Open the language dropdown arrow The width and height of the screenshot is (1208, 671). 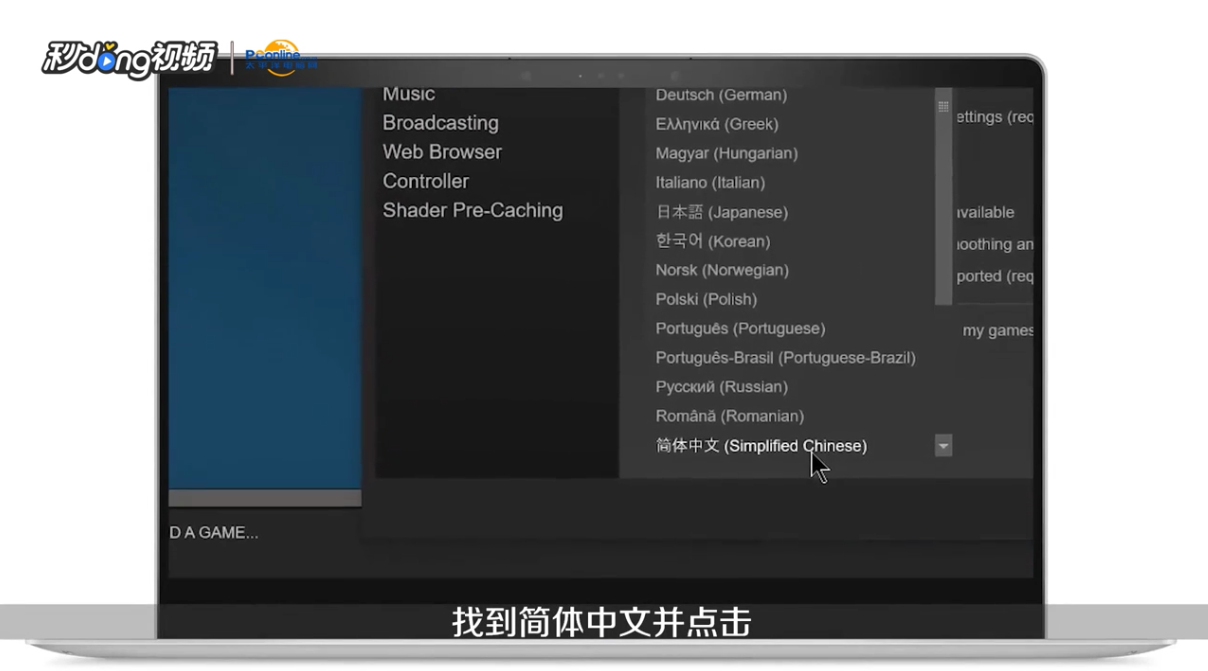click(941, 445)
